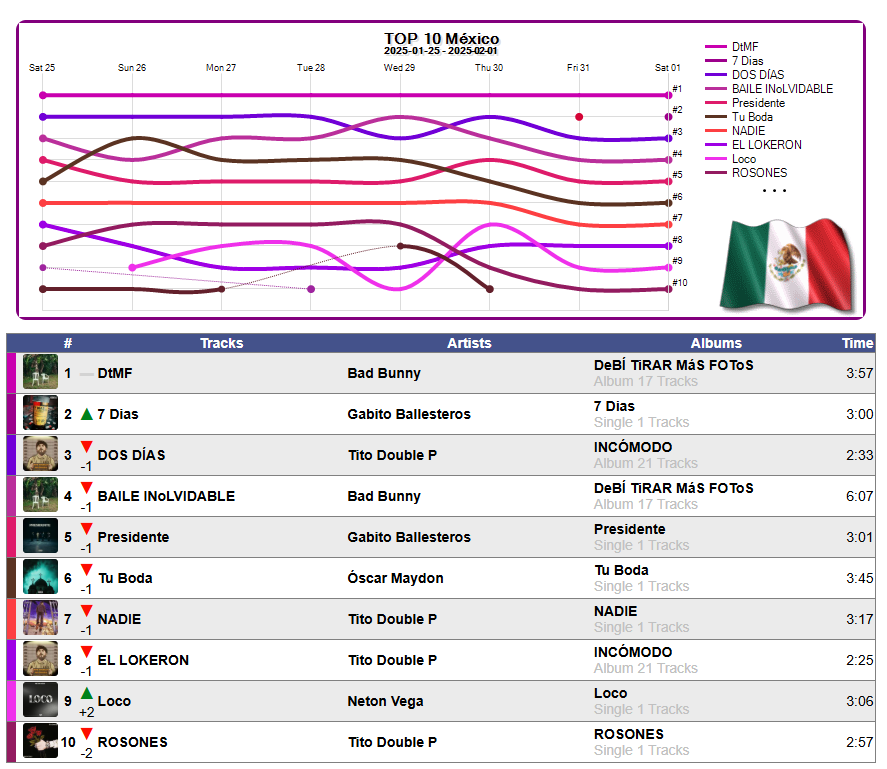Click the Mexican flag image

[x=787, y=265]
